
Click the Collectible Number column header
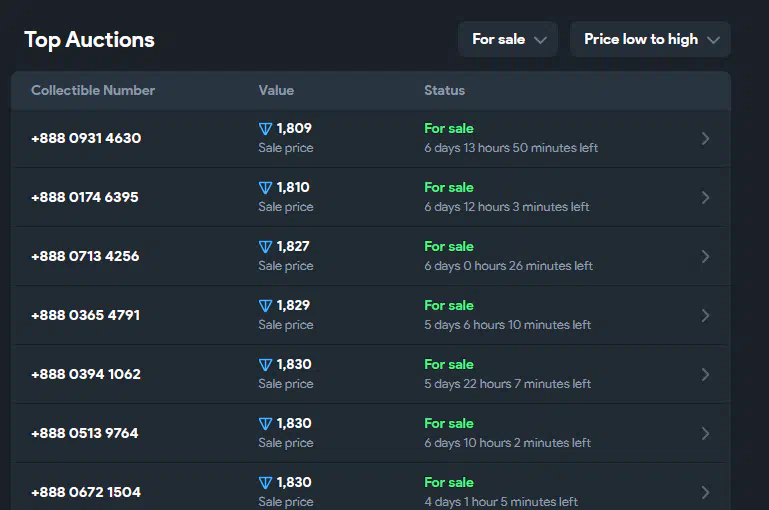pyautogui.click(x=93, y=90)
